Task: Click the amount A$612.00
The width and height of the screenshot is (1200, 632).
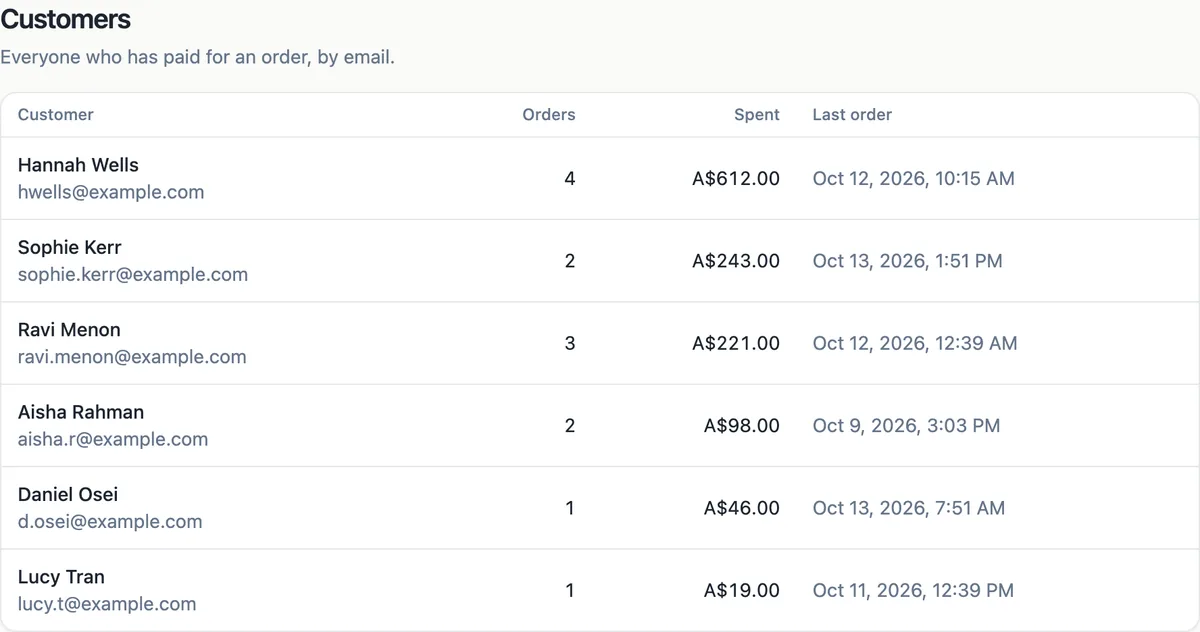Action: [736, 179]
